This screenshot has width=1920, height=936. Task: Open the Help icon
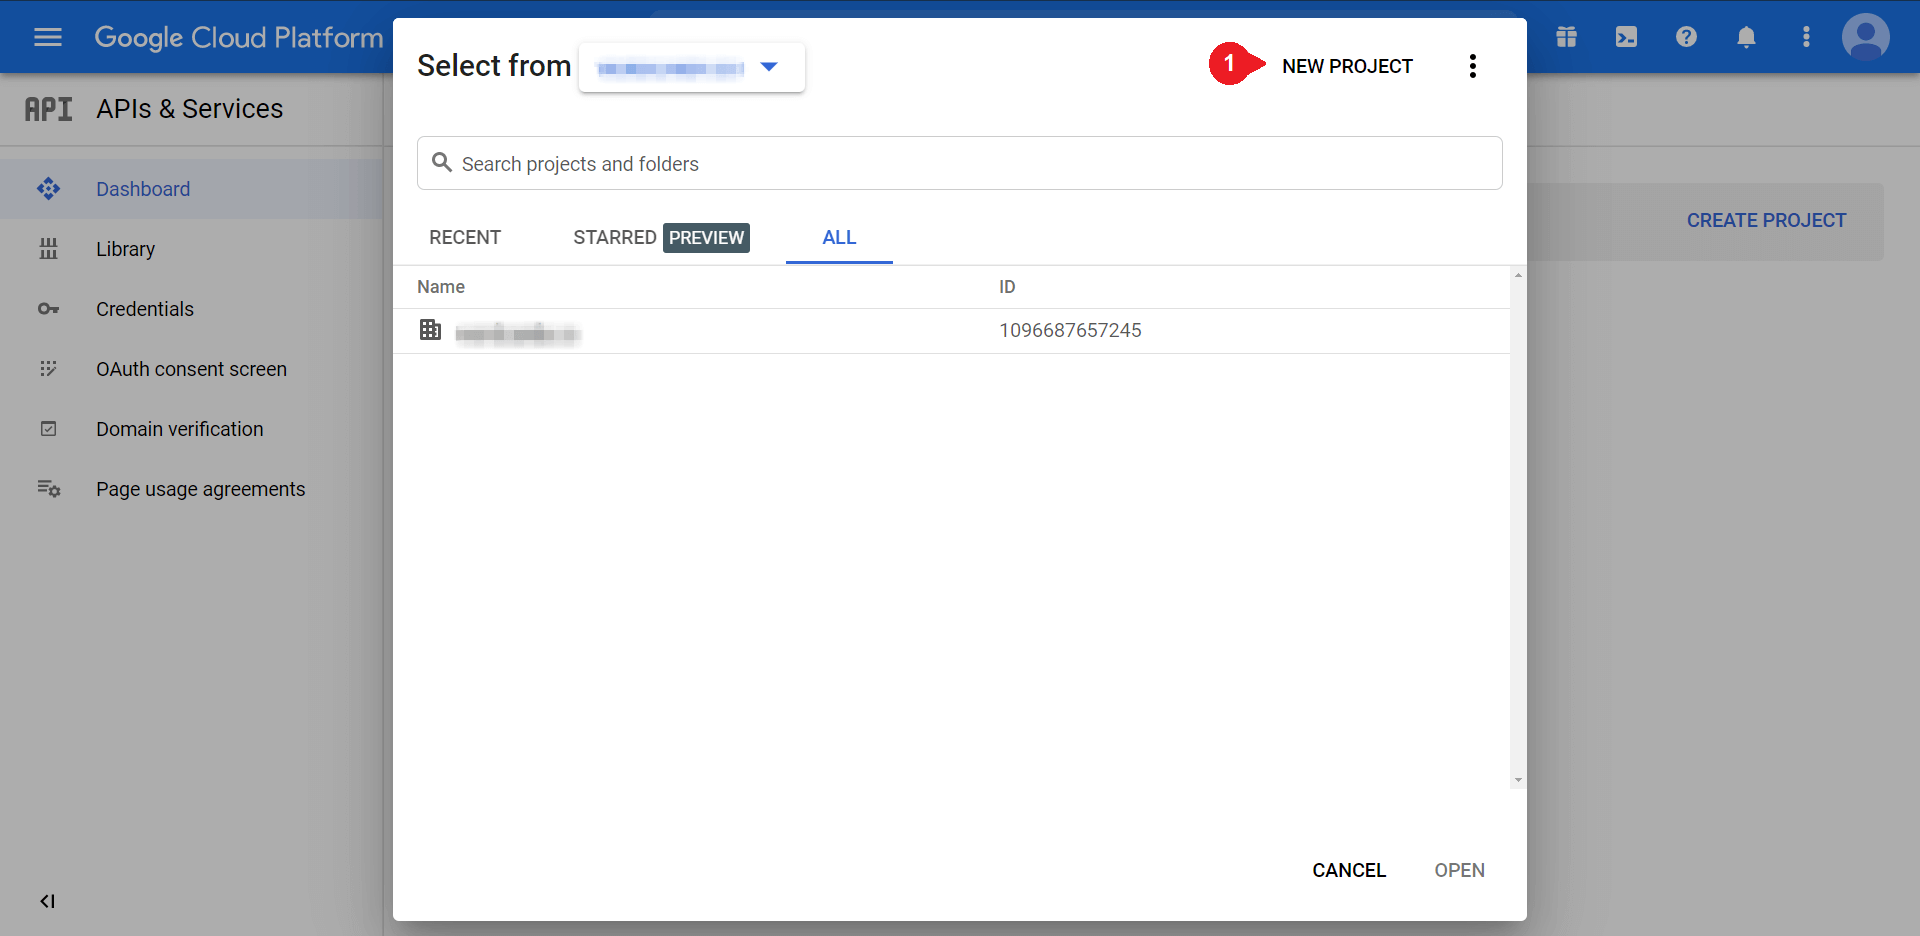pyautogui.click(x=1686, y=37)
